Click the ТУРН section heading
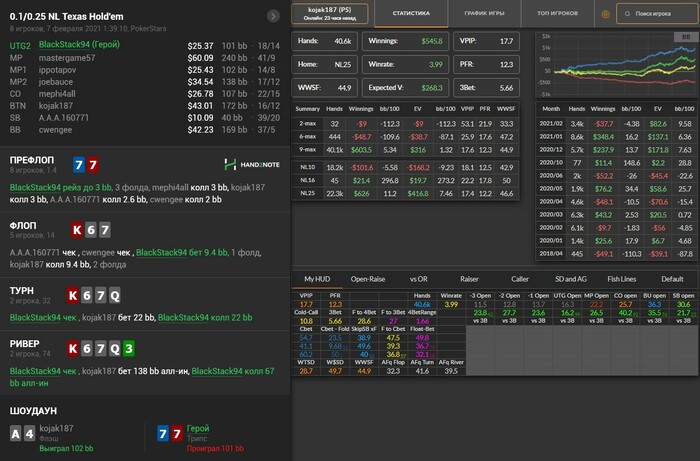The height and width of the screenshot is (461, 700). tap(21, 291)
